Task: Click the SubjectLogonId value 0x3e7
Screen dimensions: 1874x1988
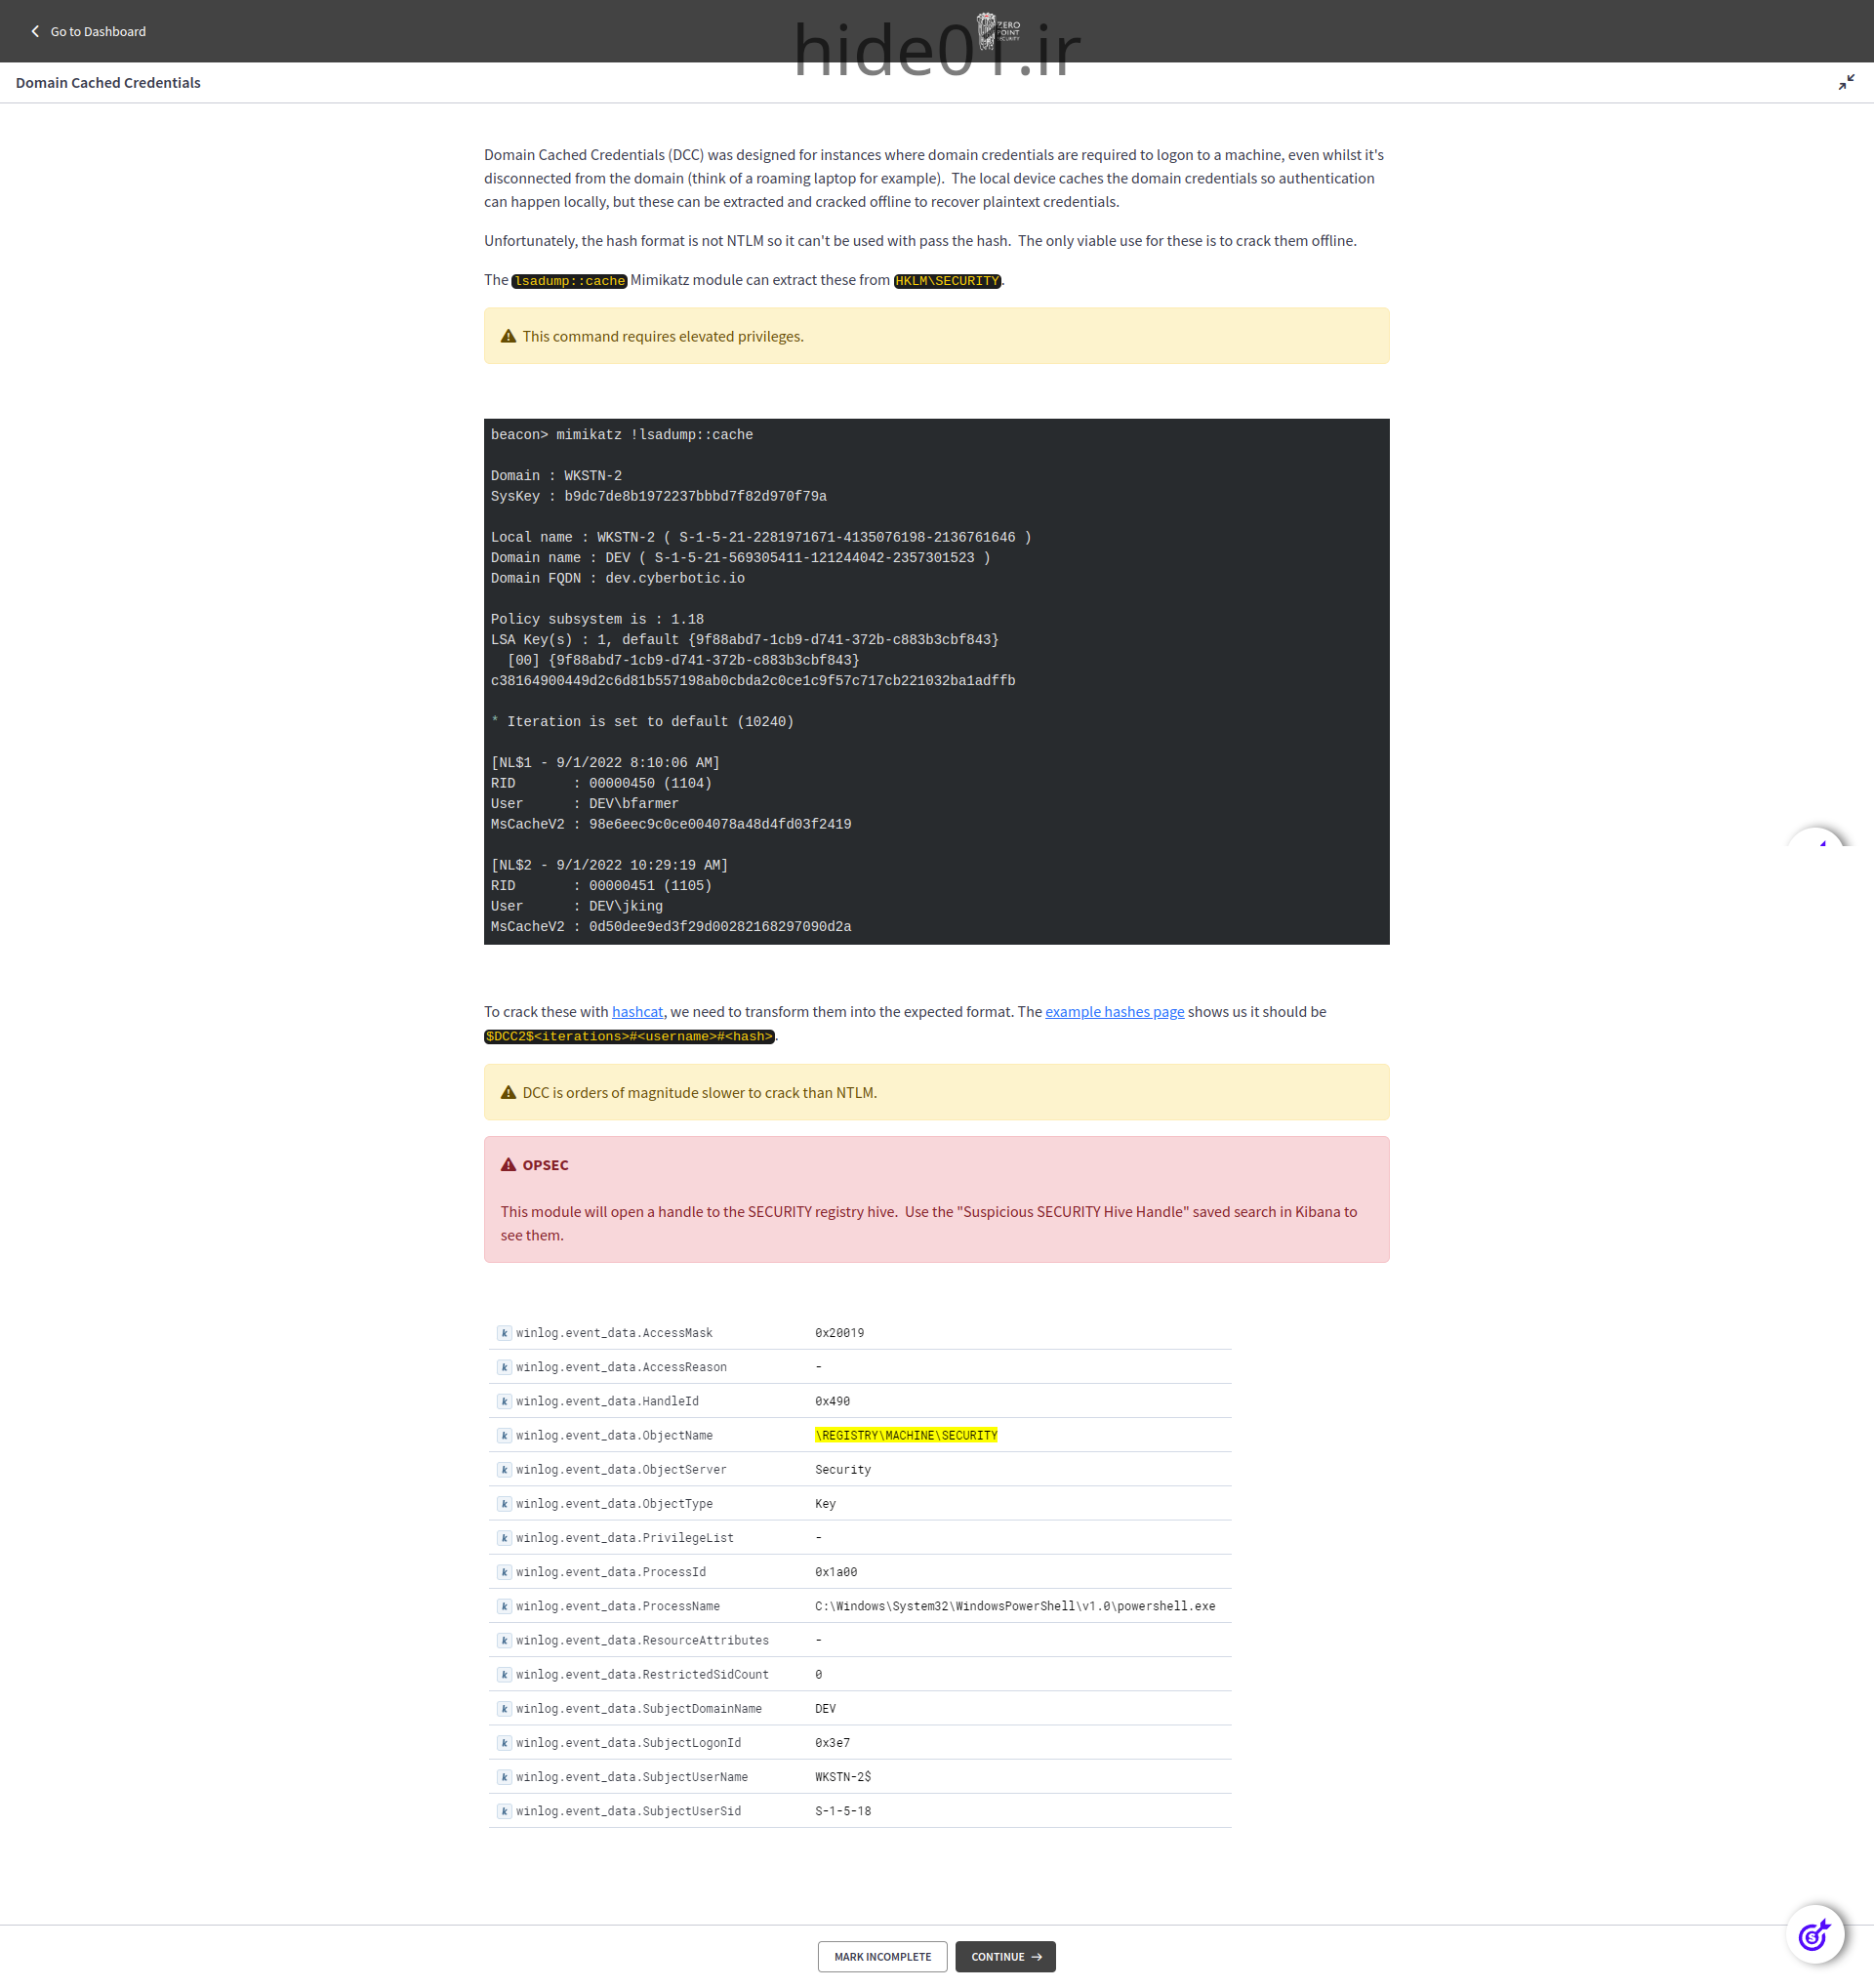Action: click(x=832, y=1743)
